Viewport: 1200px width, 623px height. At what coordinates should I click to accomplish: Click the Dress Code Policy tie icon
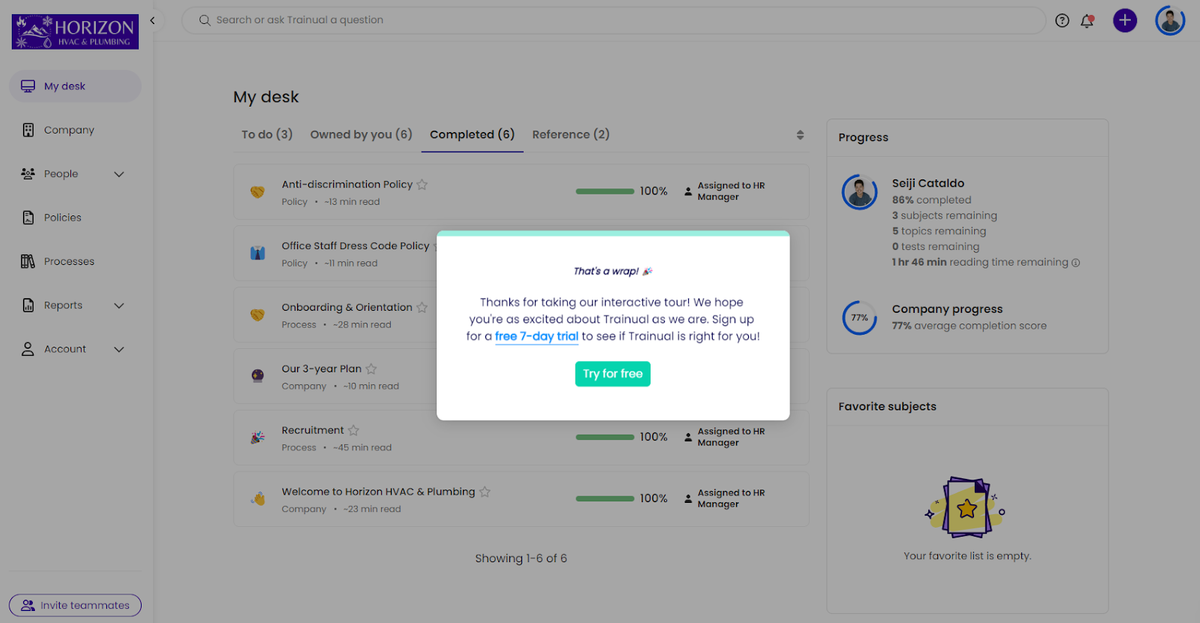(x=257, y=253)
